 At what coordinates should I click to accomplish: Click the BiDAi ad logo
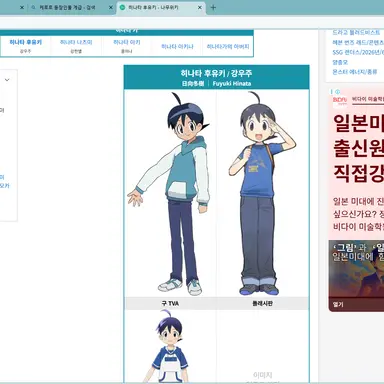pyautogui.click(x=340, y=100)
